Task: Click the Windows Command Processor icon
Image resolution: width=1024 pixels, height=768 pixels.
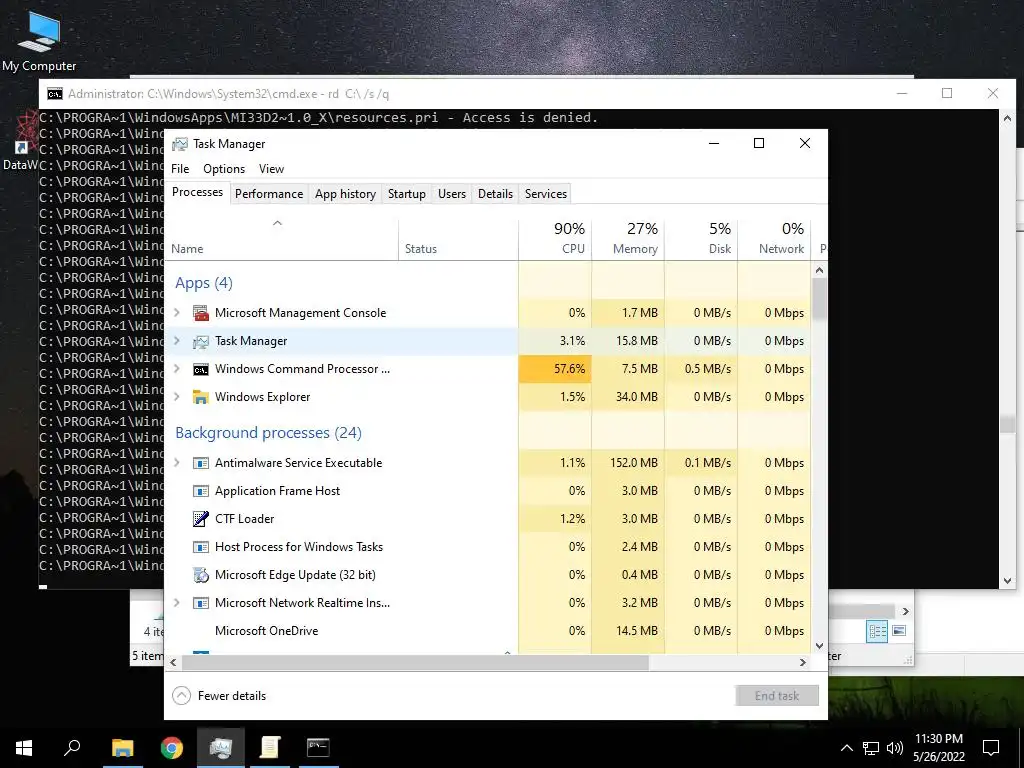Action: pos(200,369)
